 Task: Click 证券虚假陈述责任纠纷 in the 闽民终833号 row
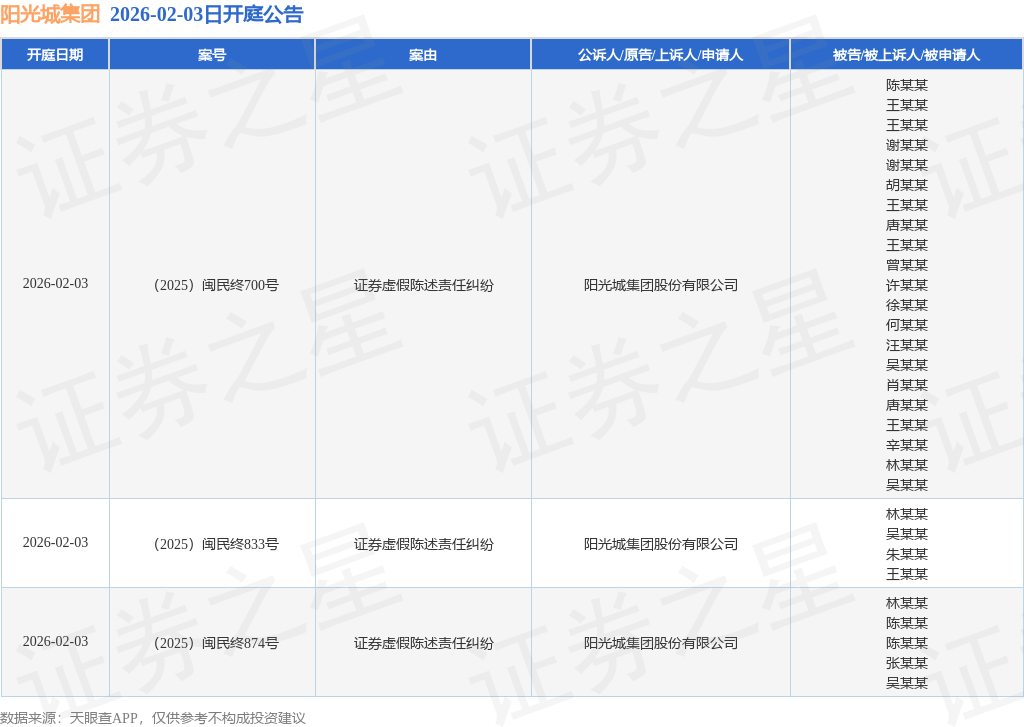(x=423, y=544)
